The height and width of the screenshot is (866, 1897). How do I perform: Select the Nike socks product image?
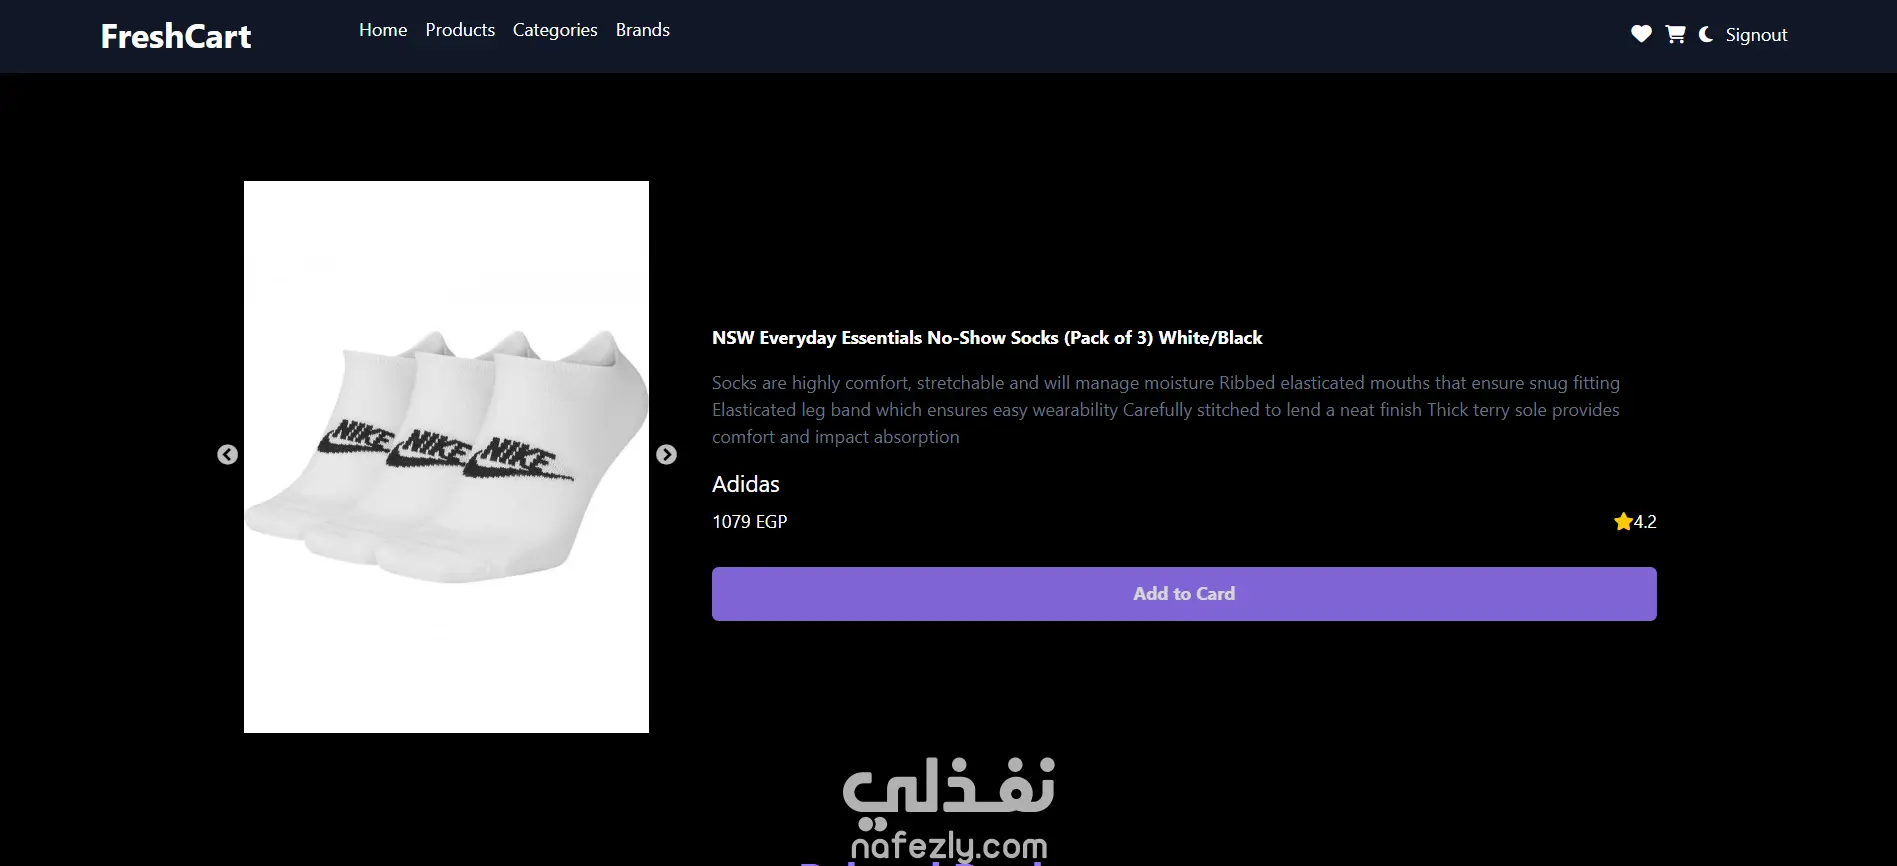(446, 457)
